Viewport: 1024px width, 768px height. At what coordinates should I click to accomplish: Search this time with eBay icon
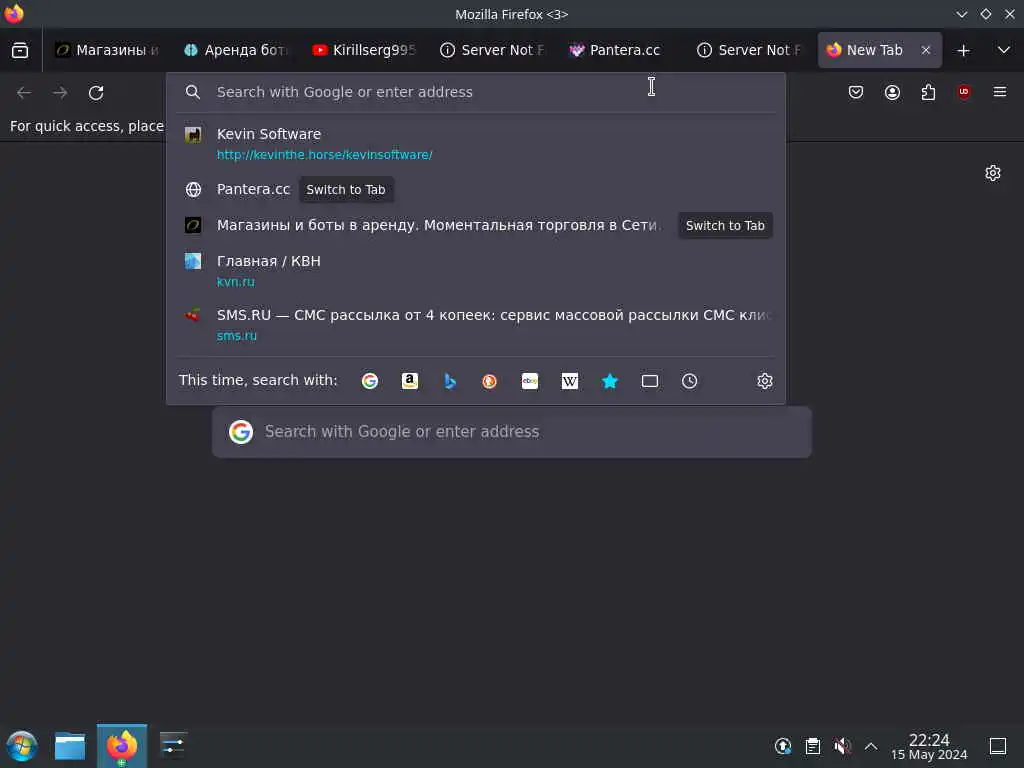[530, 381]
